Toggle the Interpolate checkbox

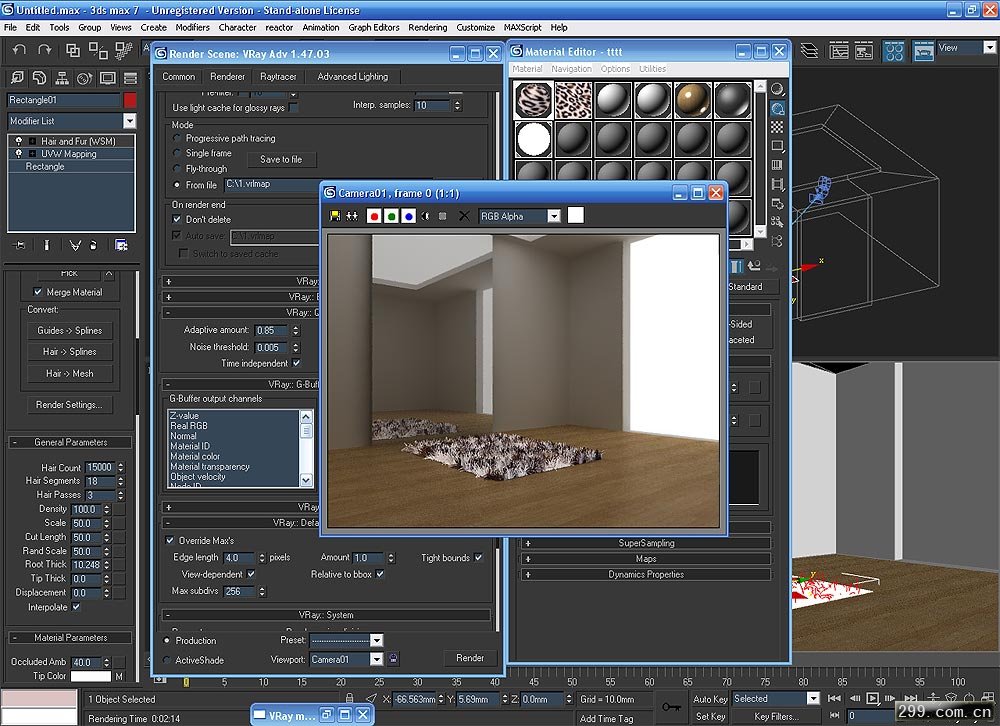[x=76, y=607]
